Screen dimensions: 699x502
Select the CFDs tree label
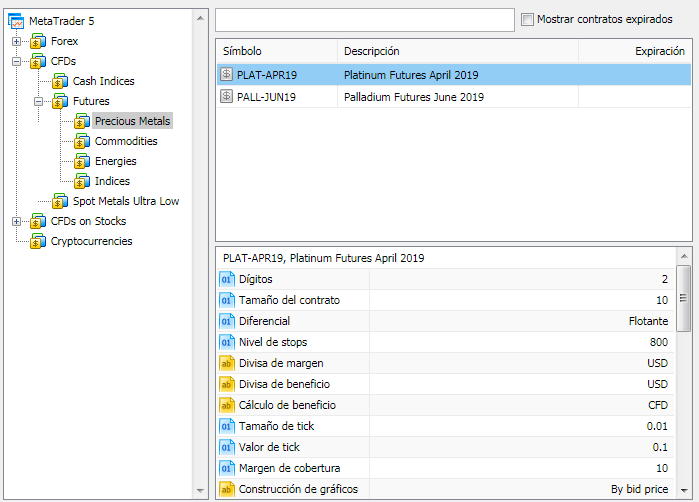click(x=63, y=61)
